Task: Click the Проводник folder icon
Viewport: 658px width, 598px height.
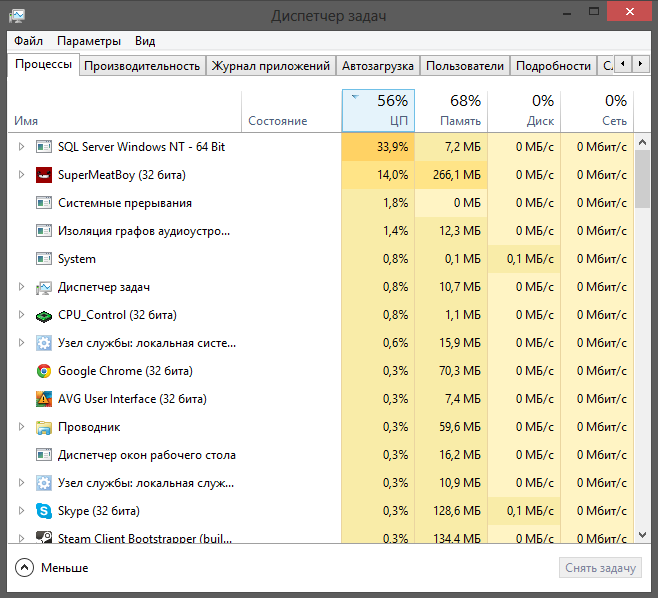Action: pos(44,427)
